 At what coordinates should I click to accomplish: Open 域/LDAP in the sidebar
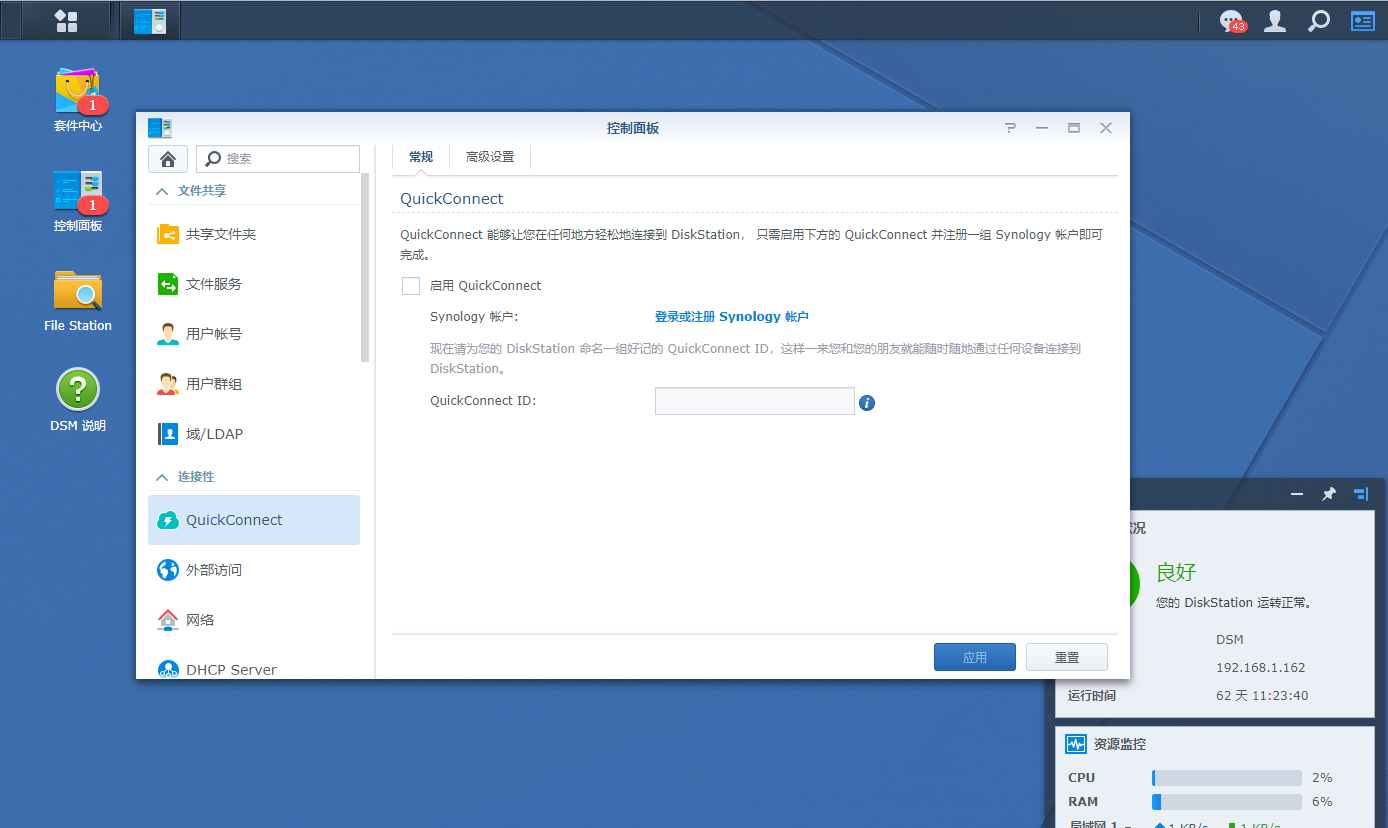(x=254, y=434)
